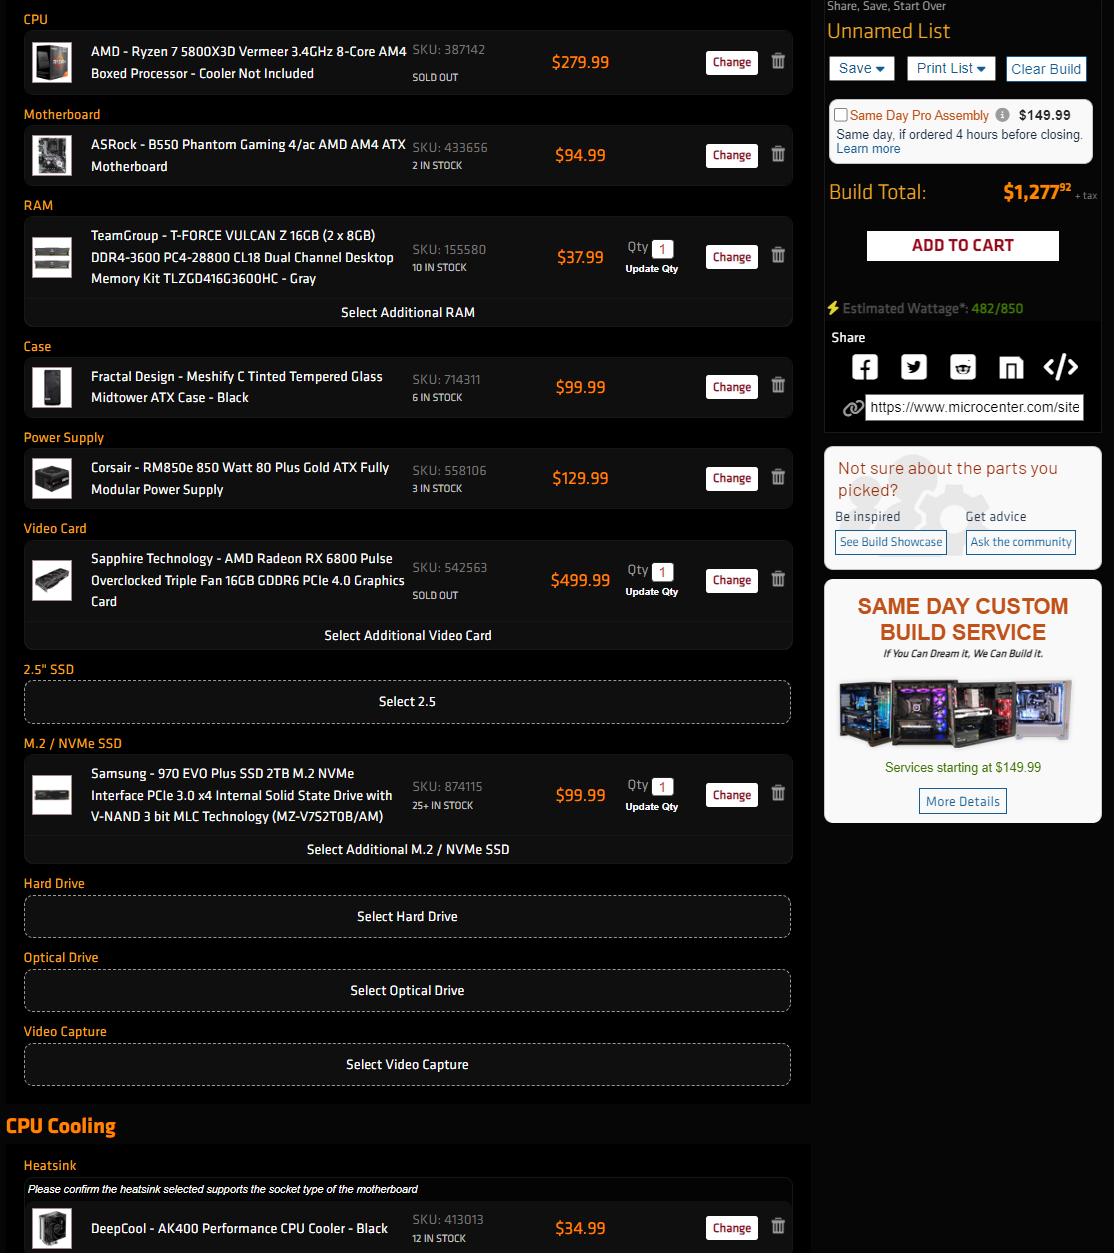Click the custom PC builds banner image
Image resolution: width=1114 pixels, height=1253 pixels.
pos(955,713)
